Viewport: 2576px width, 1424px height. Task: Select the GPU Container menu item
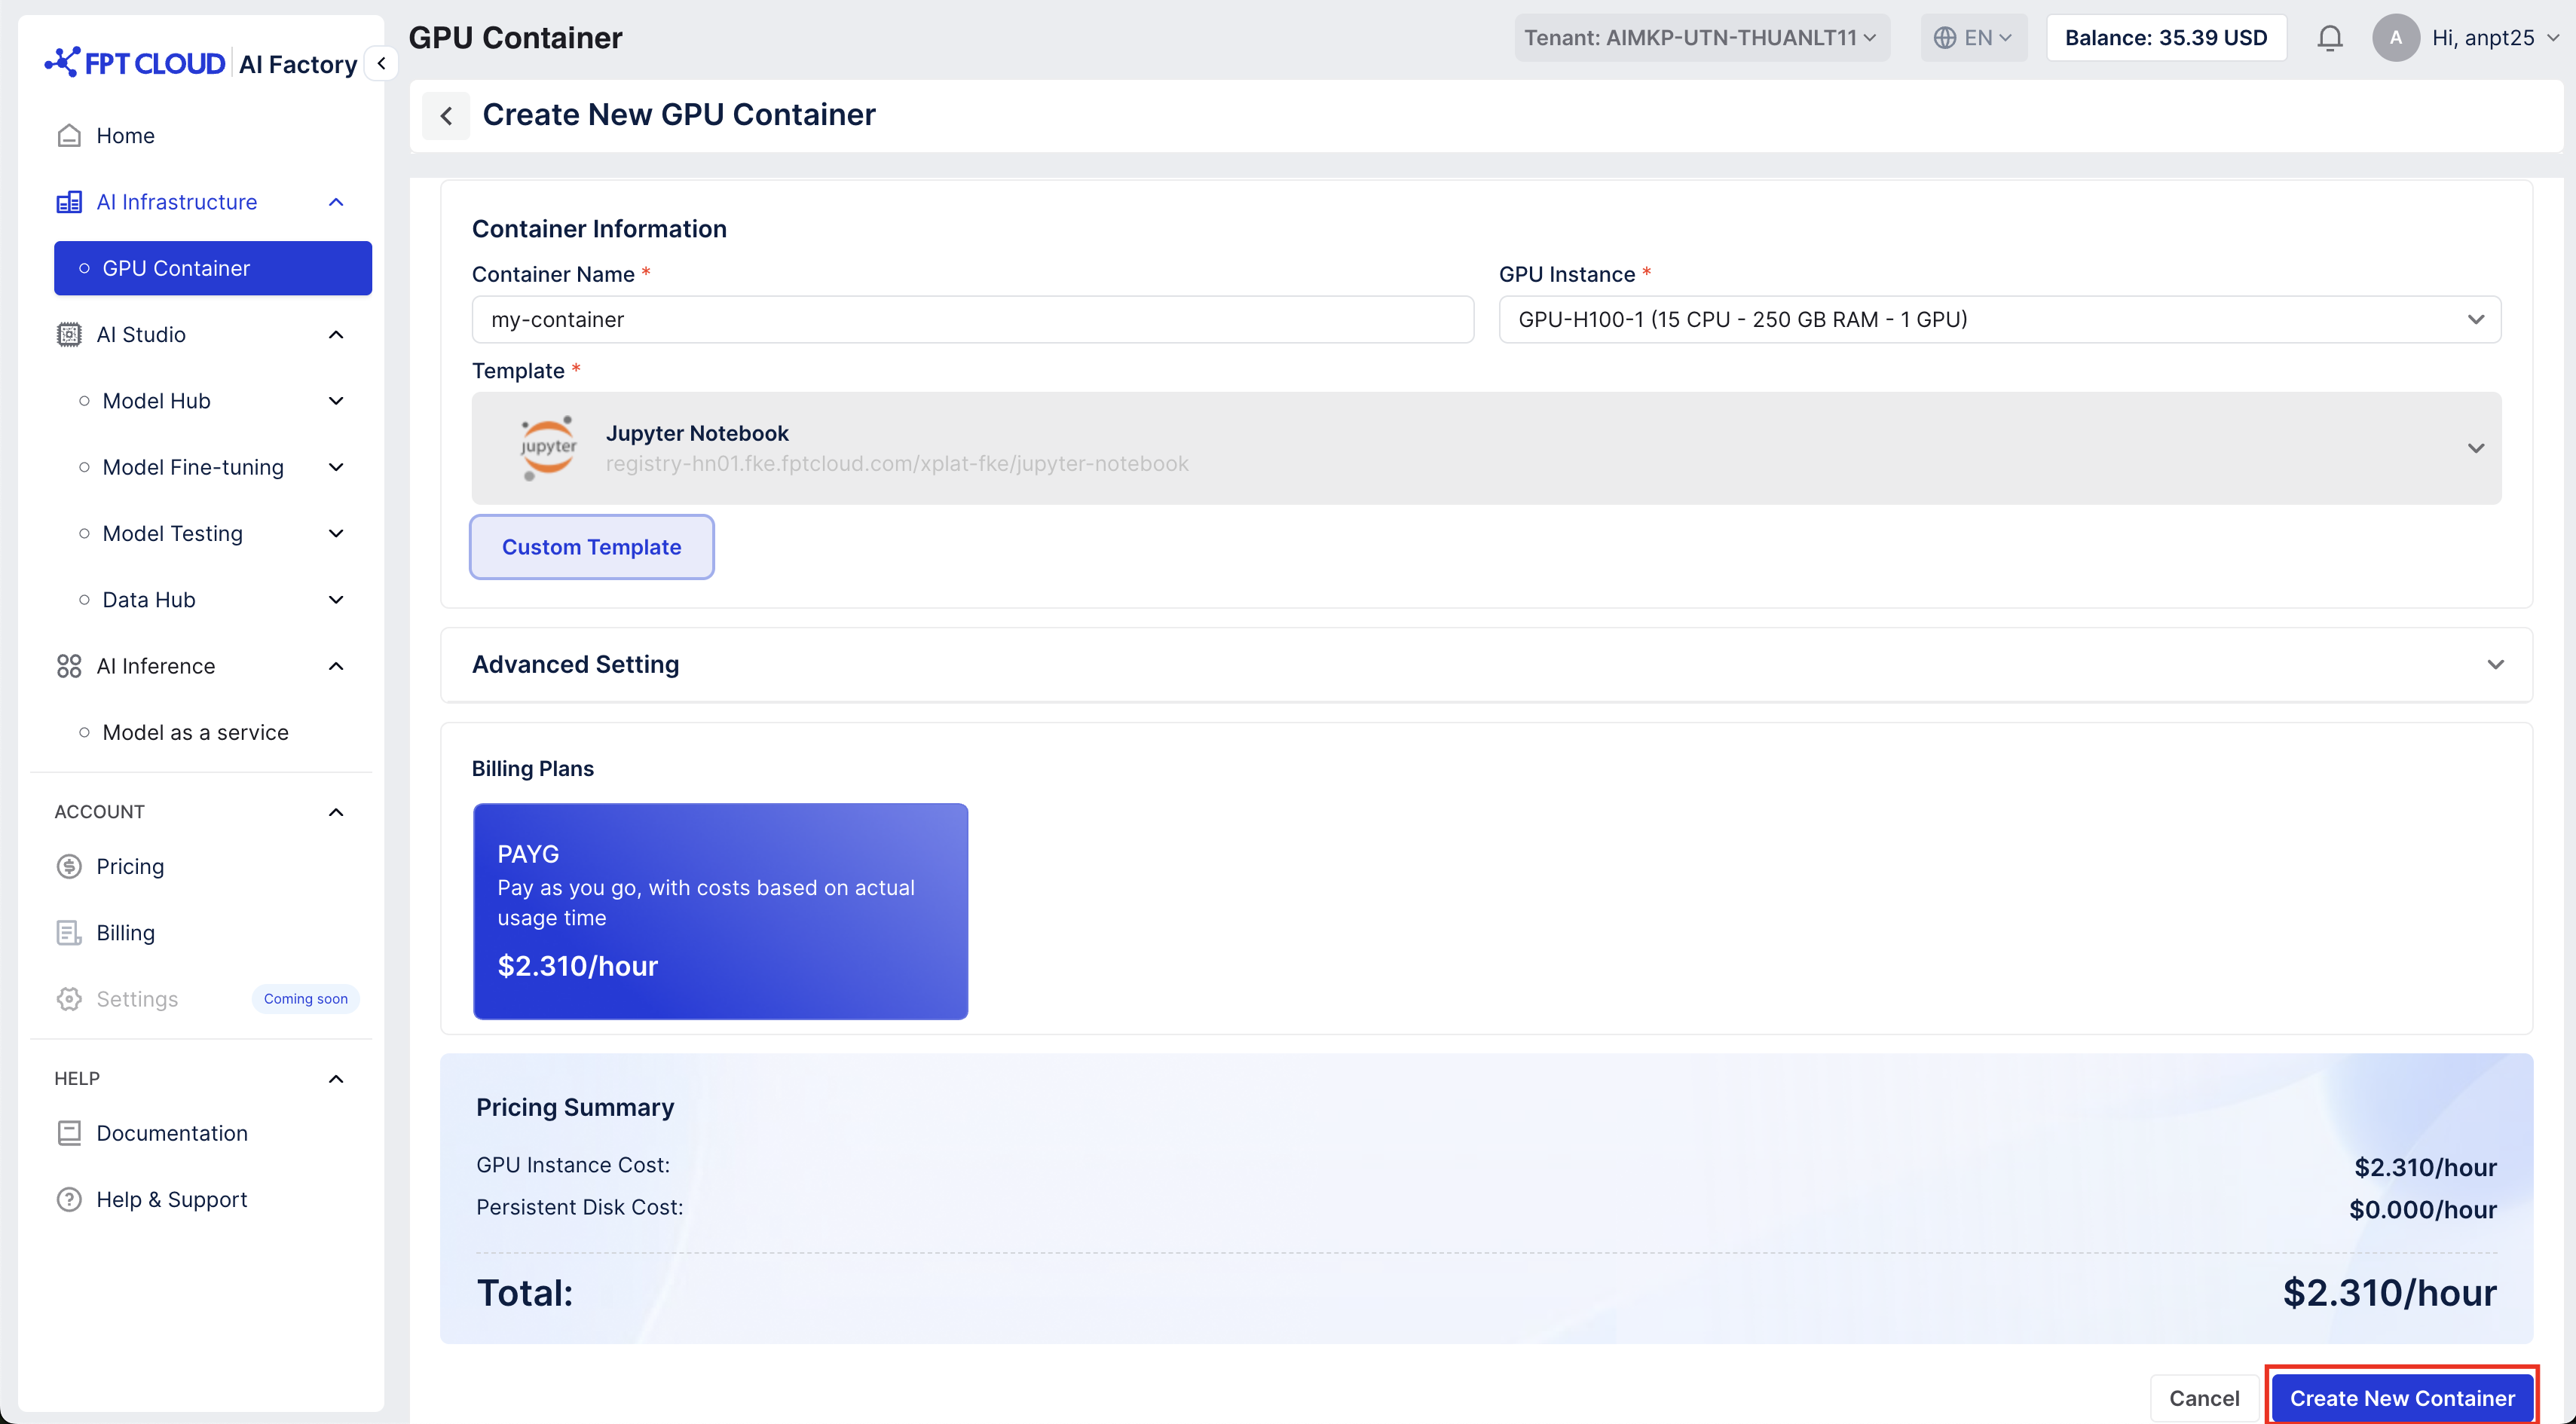[213, 268]
